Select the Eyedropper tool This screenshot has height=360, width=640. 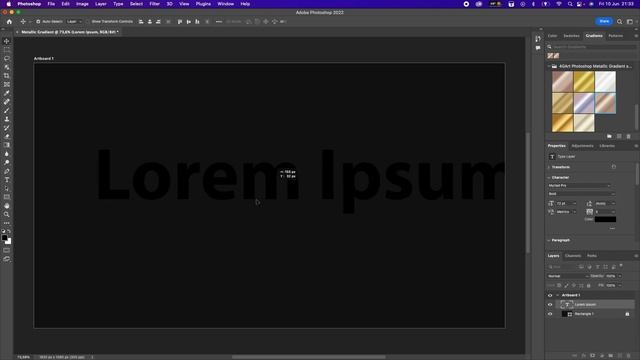(7, 93)
